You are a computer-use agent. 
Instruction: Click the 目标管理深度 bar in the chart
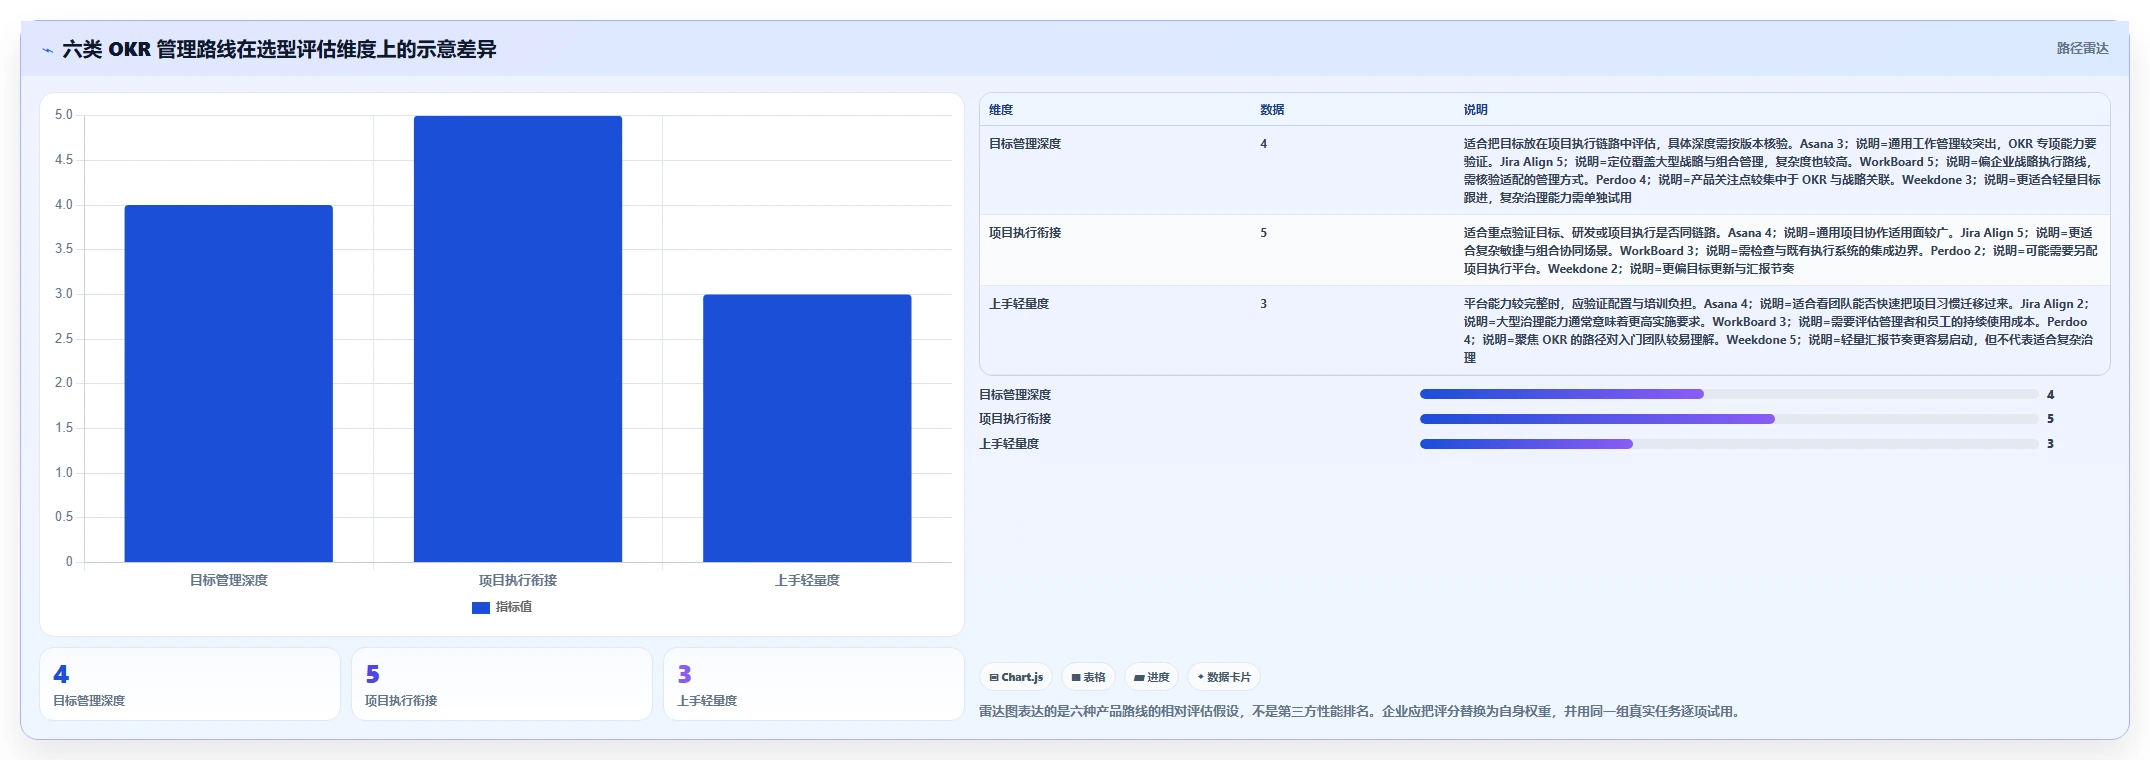[x=229, y=383]
